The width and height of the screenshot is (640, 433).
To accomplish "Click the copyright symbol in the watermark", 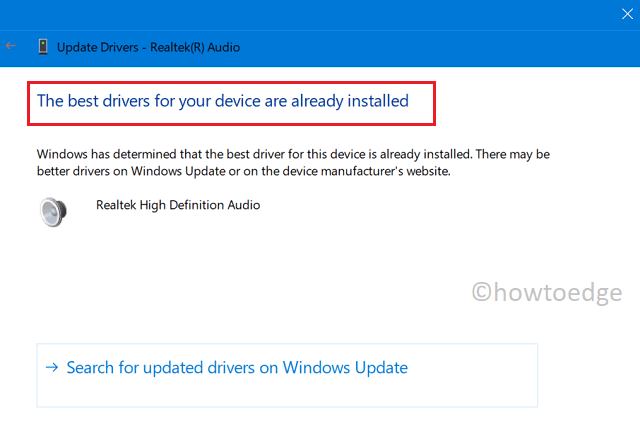I will coord(482,292).
